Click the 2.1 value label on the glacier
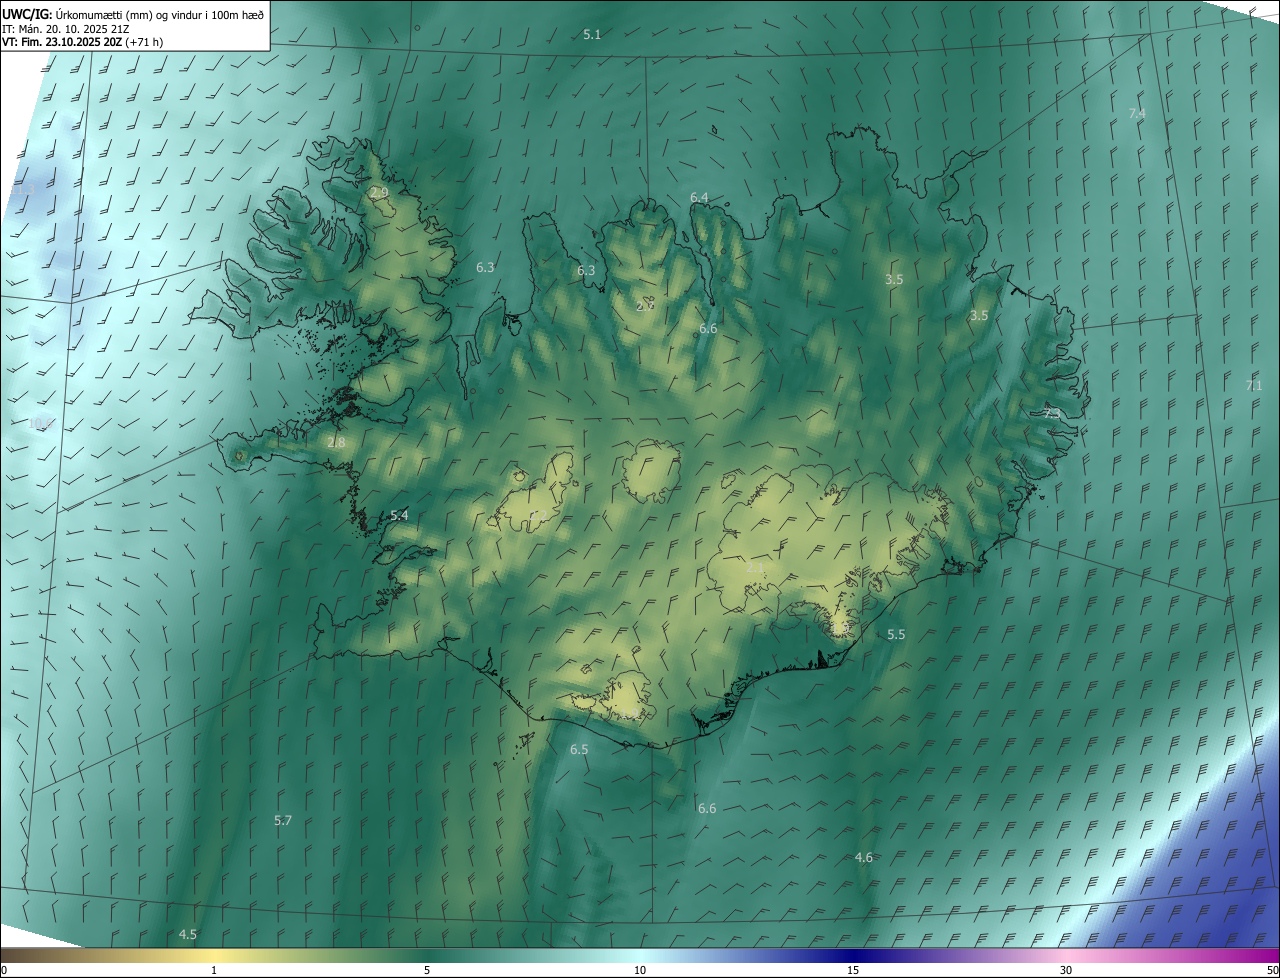The height and width of the screenshot is (978, 1280). point(756,568)
